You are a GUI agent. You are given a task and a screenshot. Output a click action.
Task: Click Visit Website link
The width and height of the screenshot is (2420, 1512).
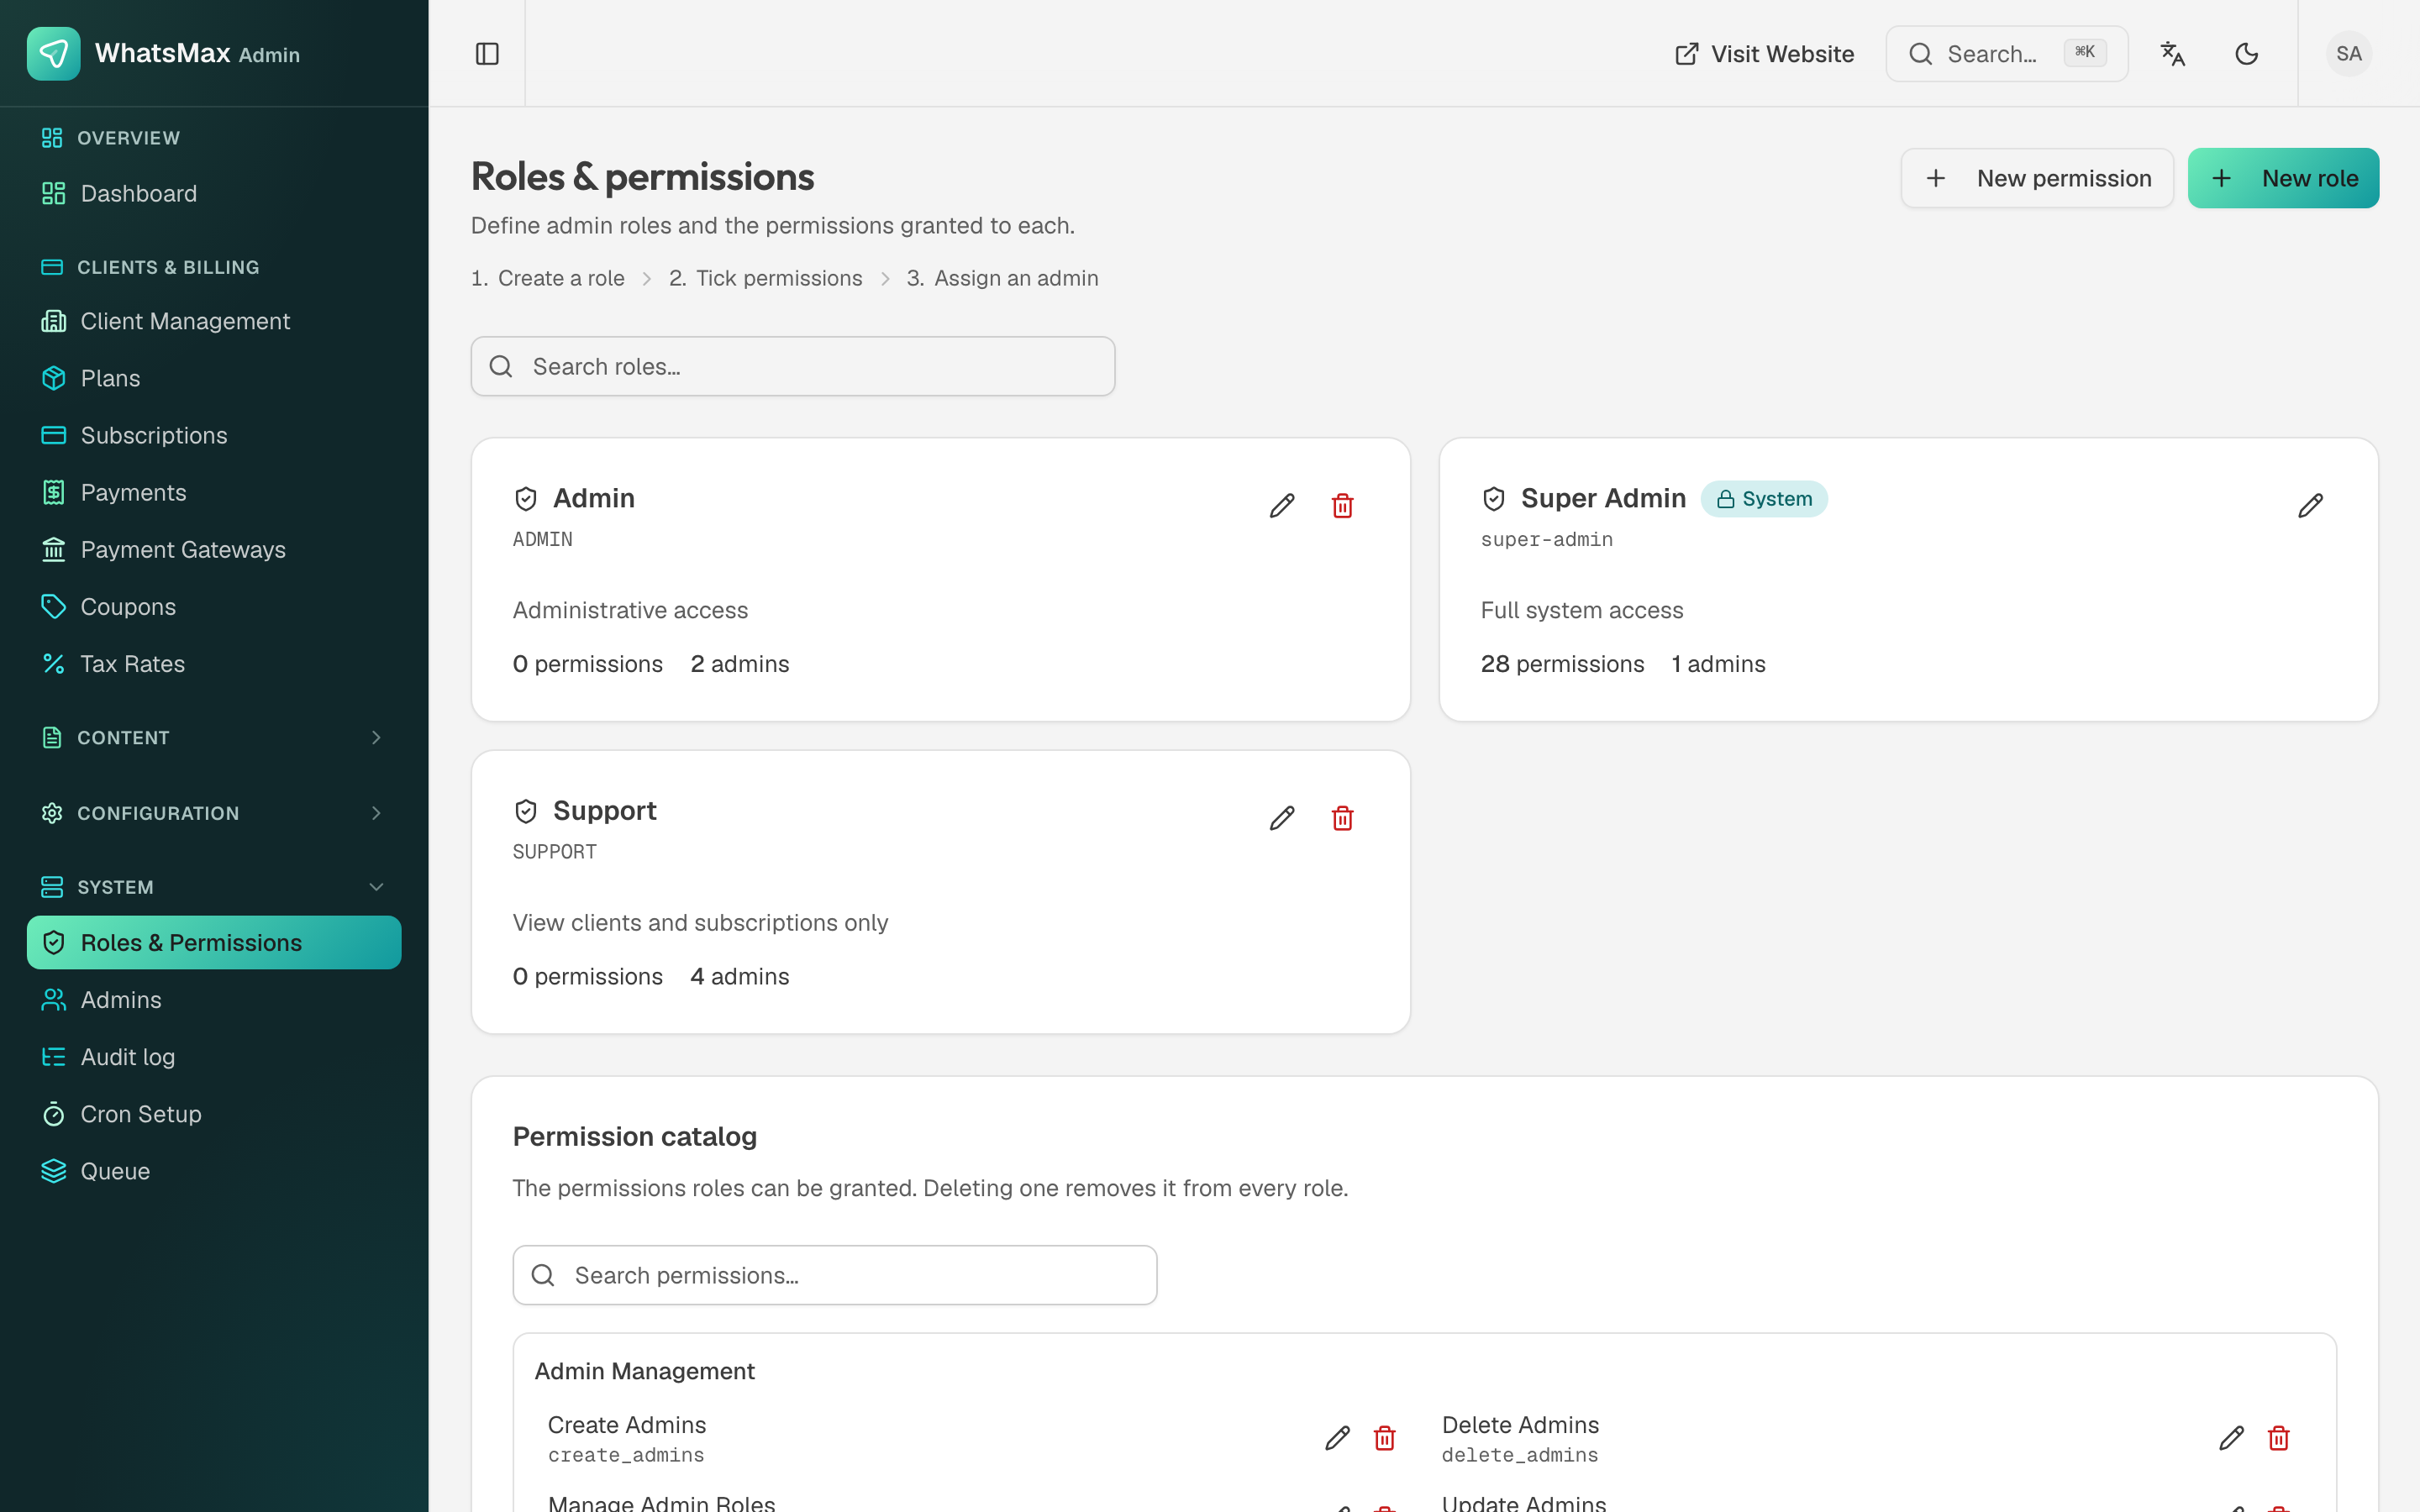pos(1764,54)
